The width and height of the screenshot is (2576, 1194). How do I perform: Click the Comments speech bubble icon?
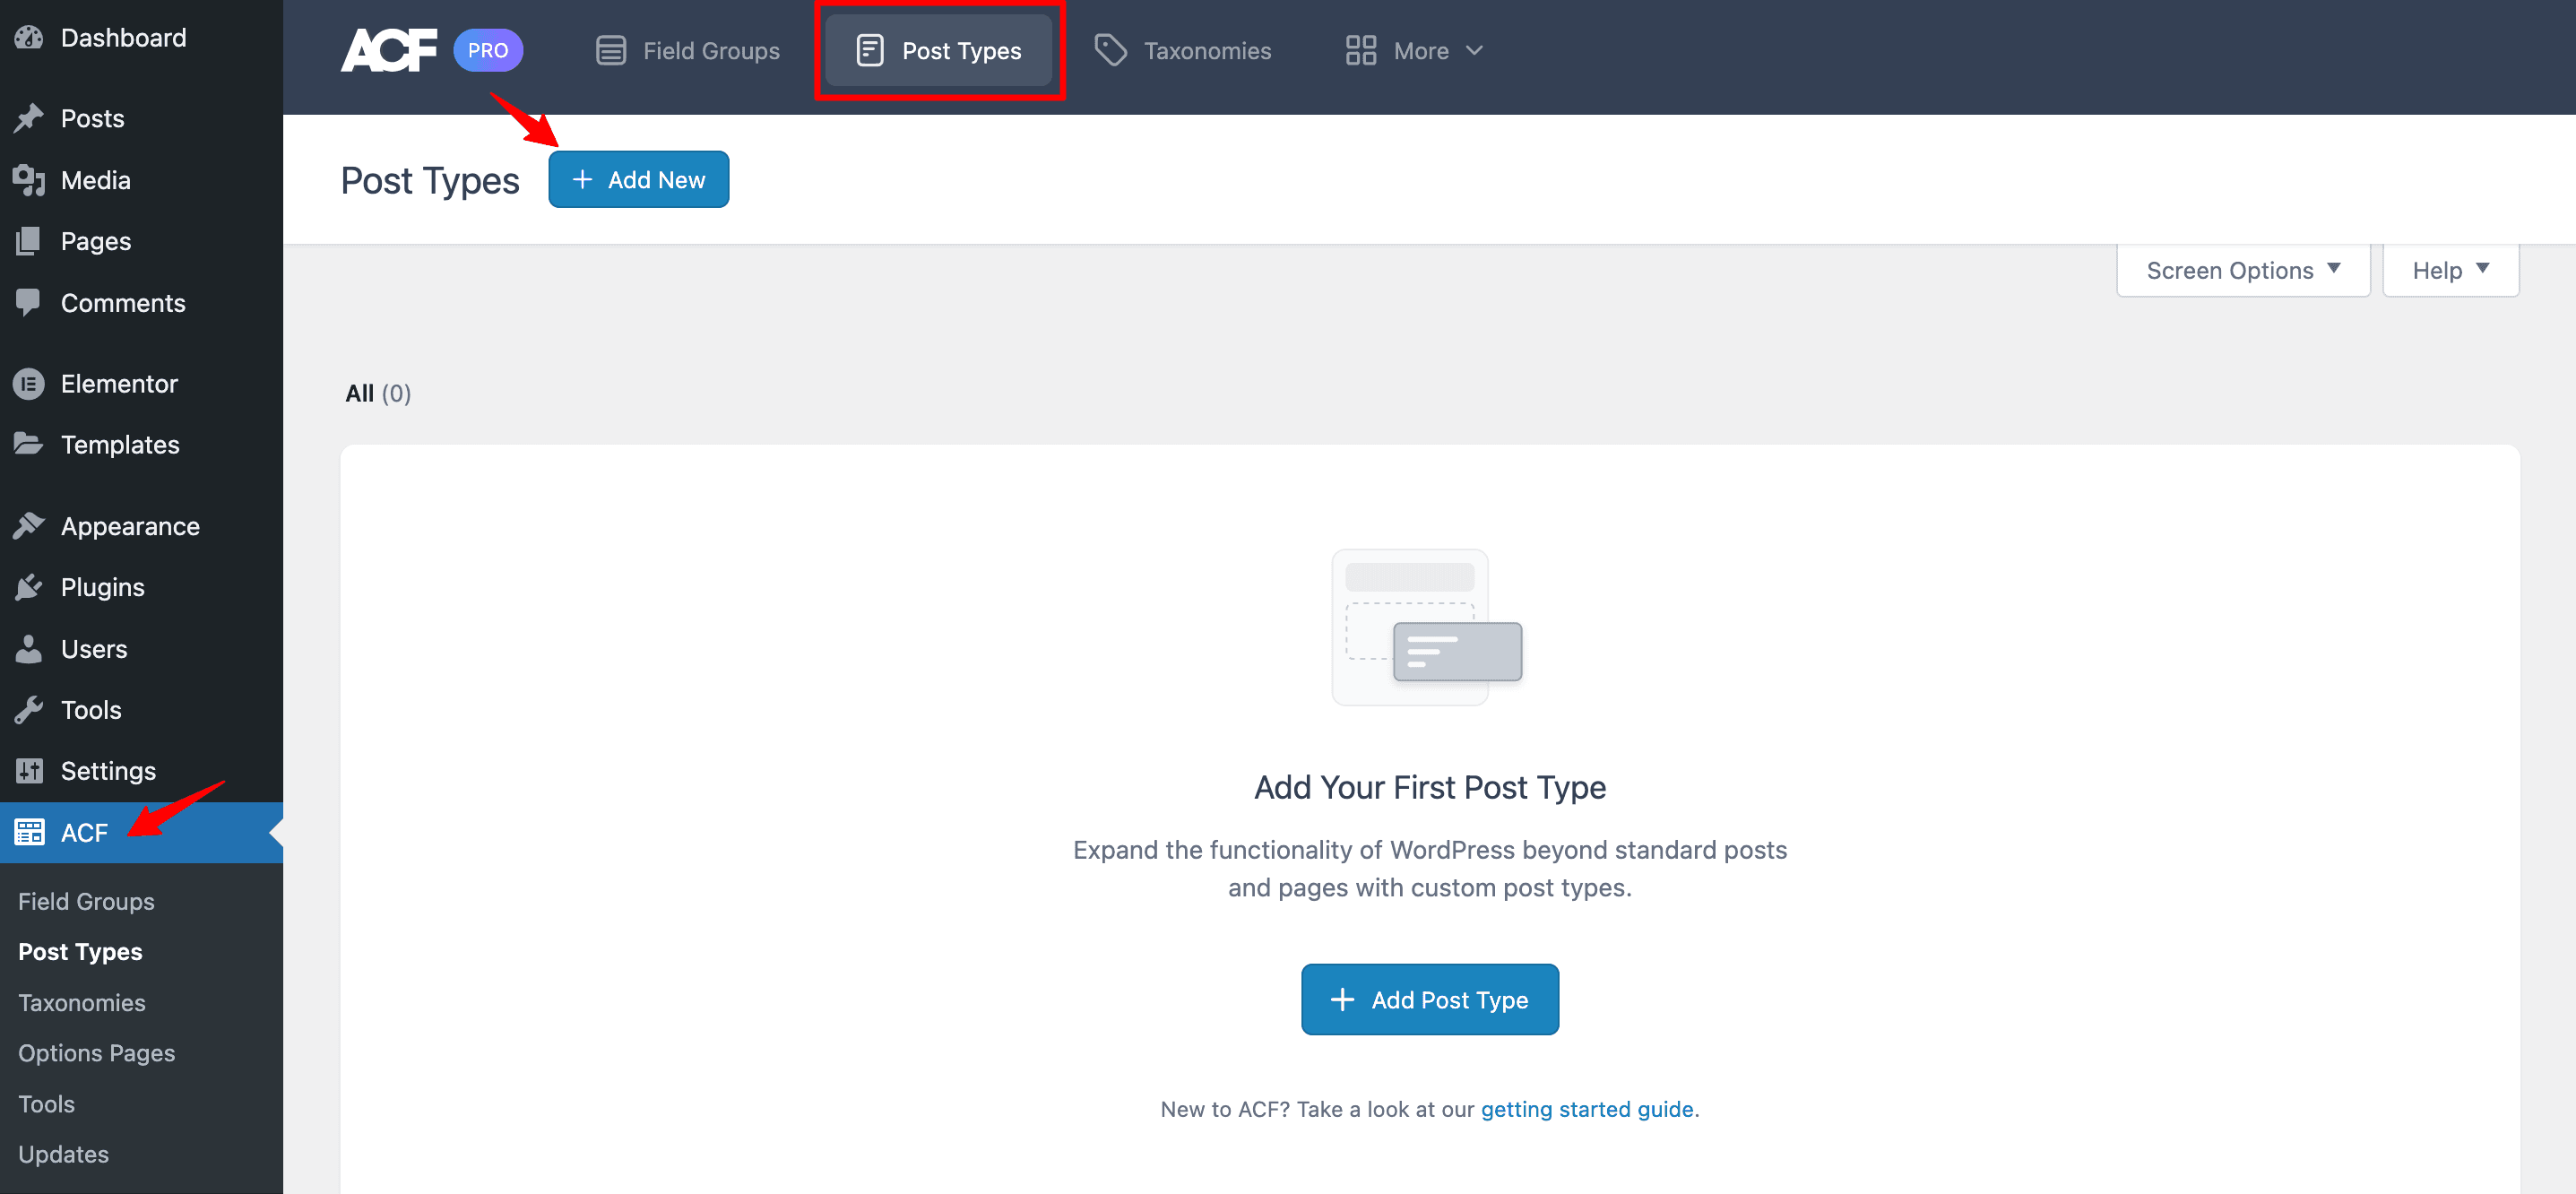(29, 302)
